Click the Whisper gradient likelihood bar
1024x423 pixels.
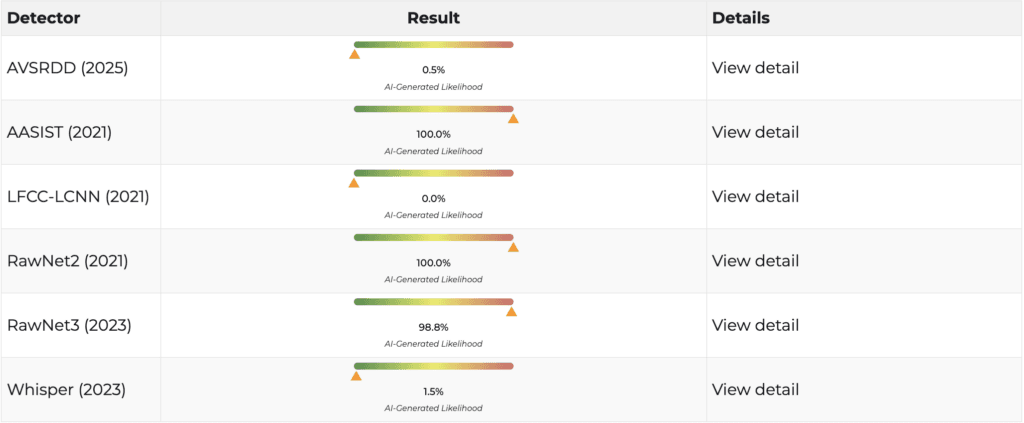(x=434, y=366)
